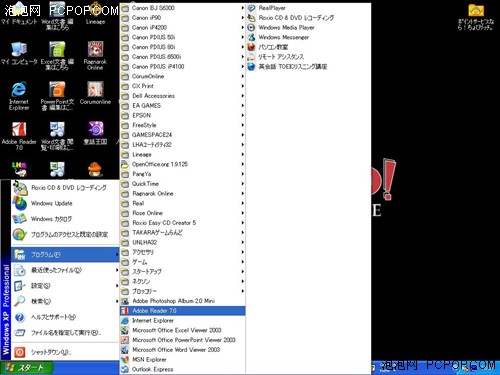Open Internet Explorer desktop icon
This screenshot has width=500, height=375.
tap(19, 96)
